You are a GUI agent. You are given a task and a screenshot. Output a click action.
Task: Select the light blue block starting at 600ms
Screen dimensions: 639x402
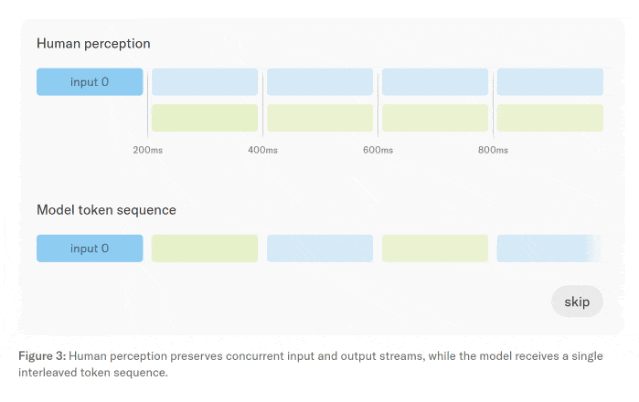pos(435,82)
